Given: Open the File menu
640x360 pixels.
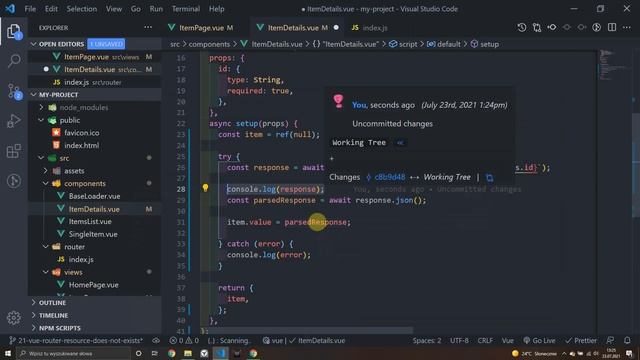Looking at the screenshot, I should click(30, 9).
